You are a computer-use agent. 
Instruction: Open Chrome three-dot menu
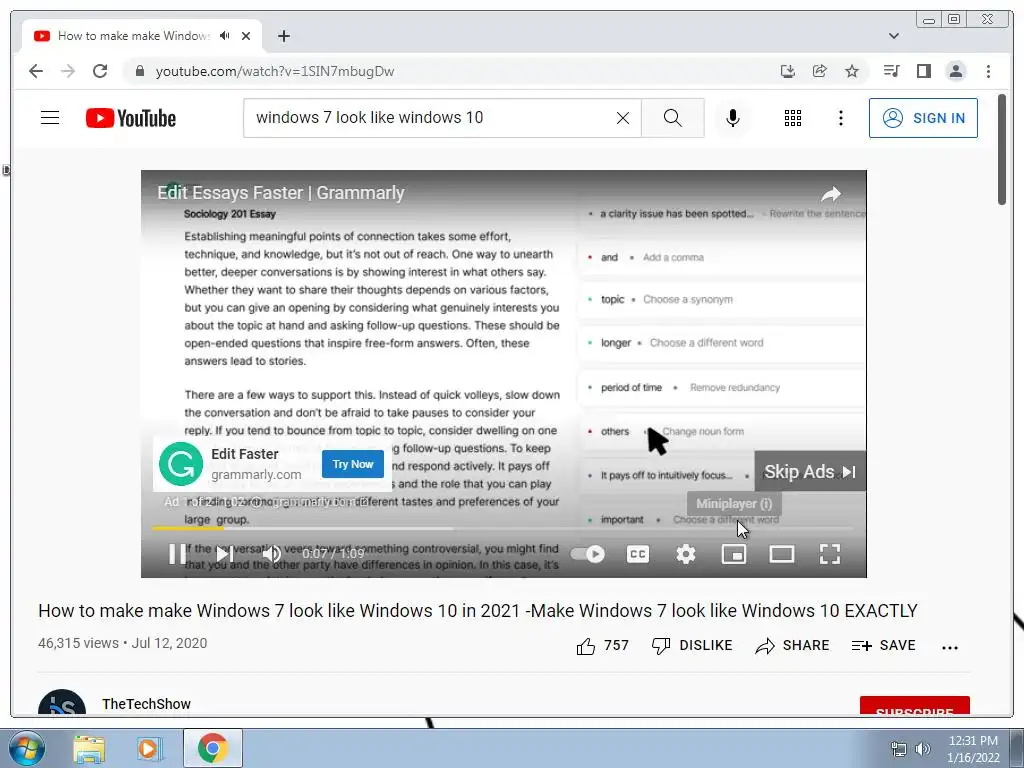pos(988,71)
